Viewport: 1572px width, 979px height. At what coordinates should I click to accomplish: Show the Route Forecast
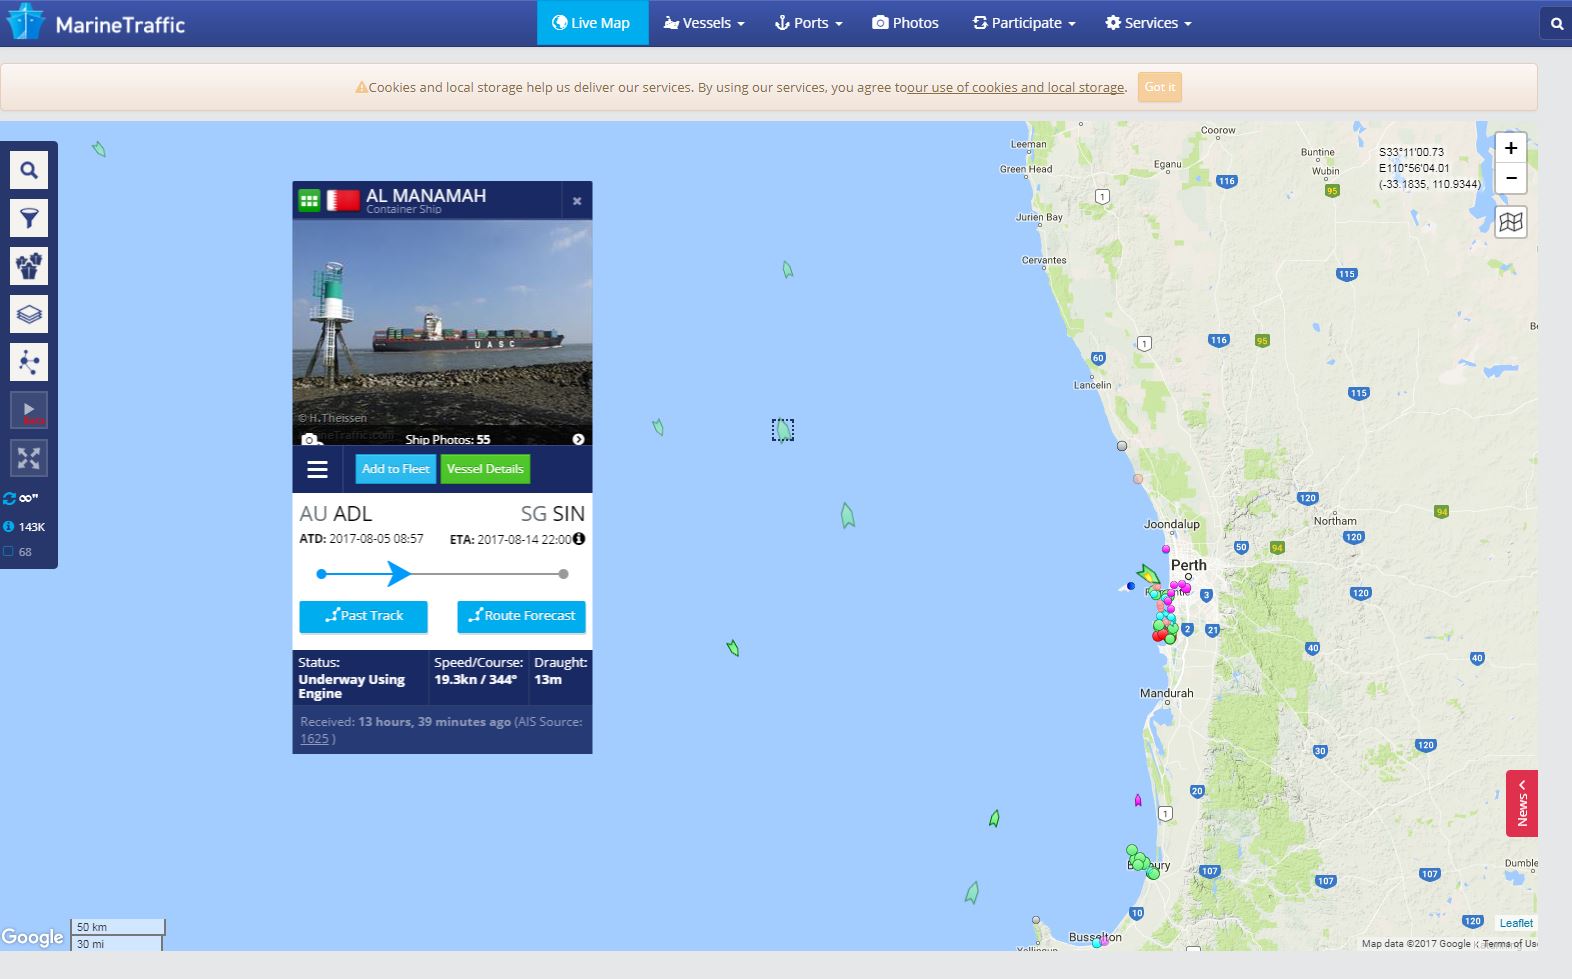(x=521, y=616)
